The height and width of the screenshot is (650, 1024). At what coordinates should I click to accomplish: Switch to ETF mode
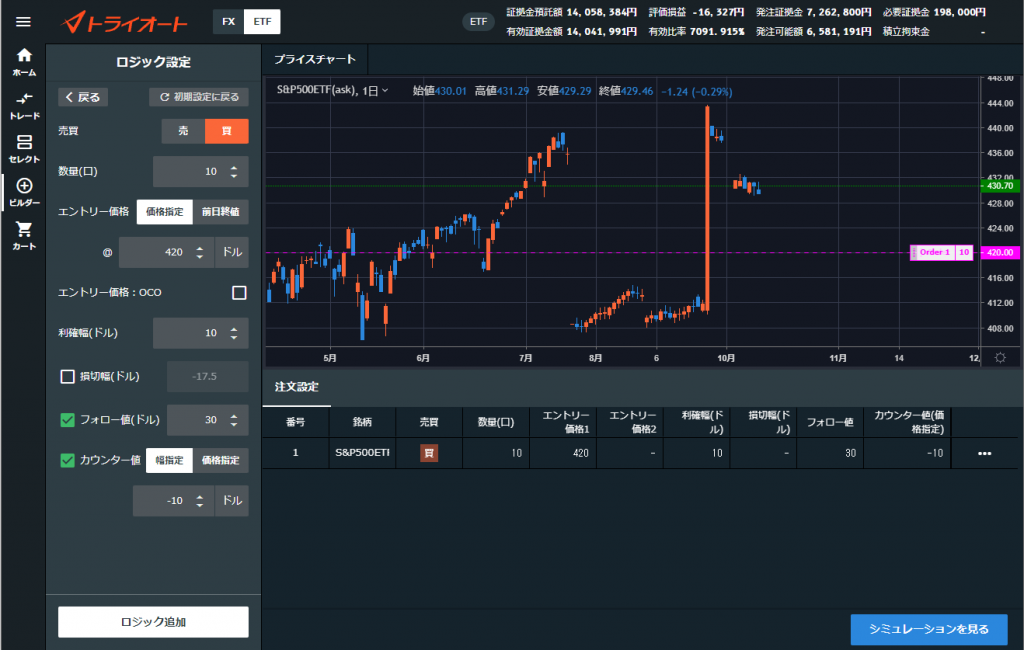pos(263,22)
